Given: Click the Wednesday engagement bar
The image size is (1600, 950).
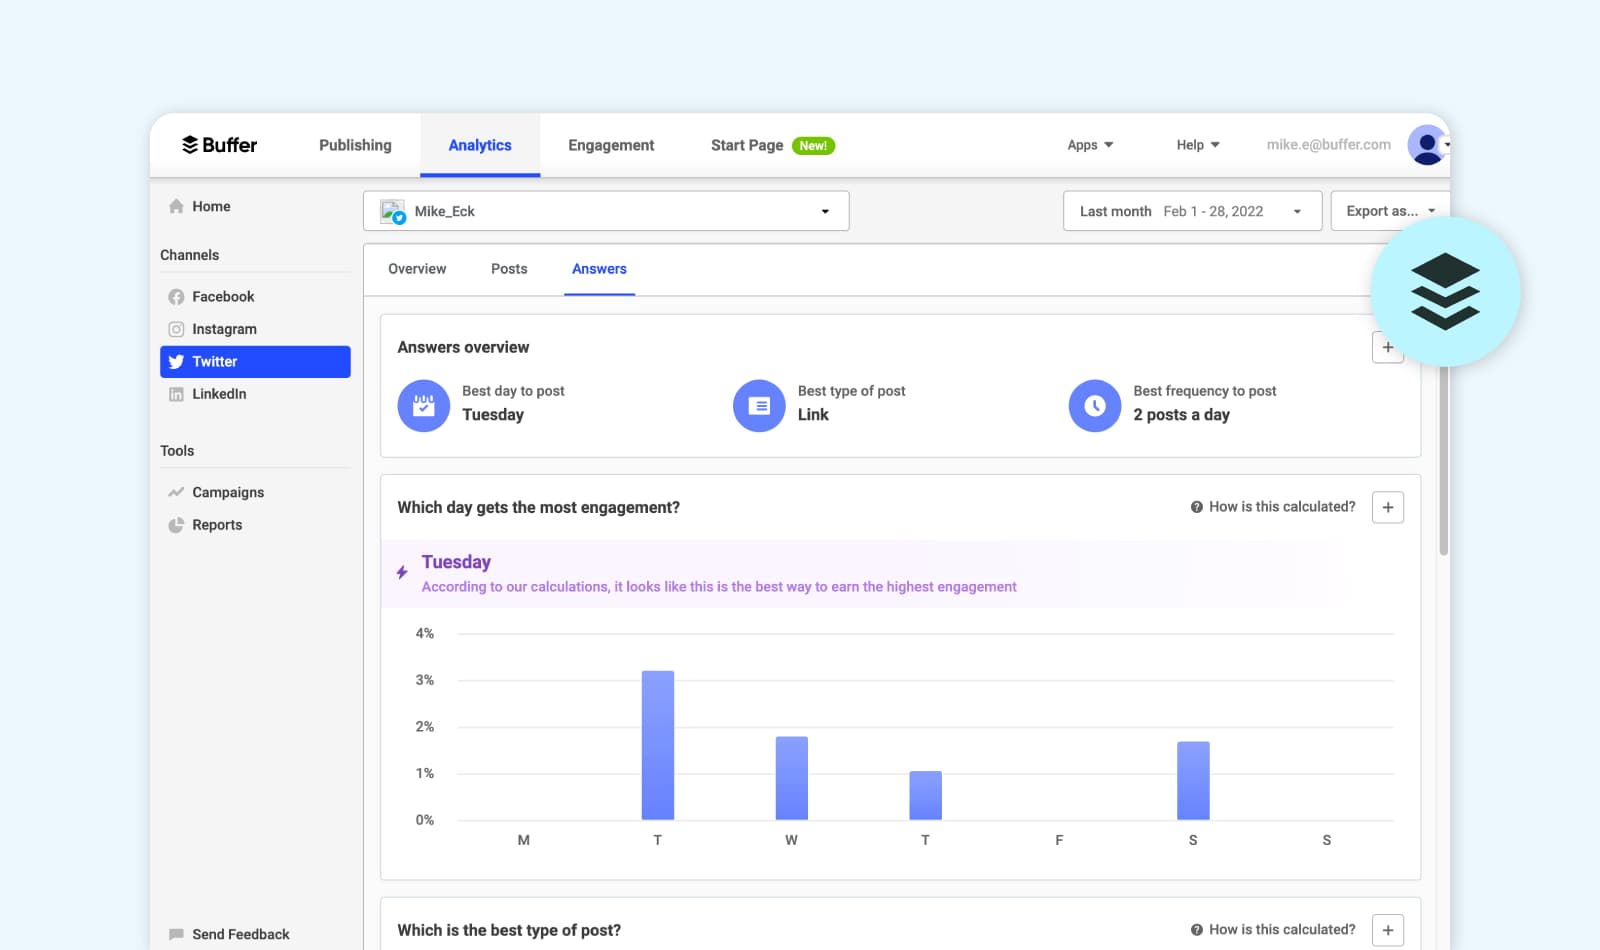Looking at the screenshot, I should click(792, 778).
